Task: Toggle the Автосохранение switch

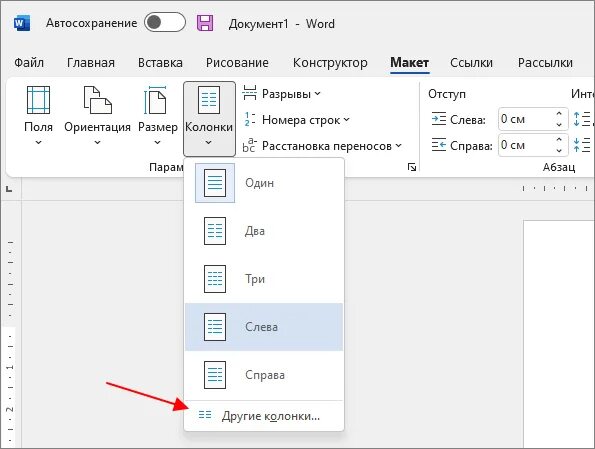Action: tap(165, 23)
